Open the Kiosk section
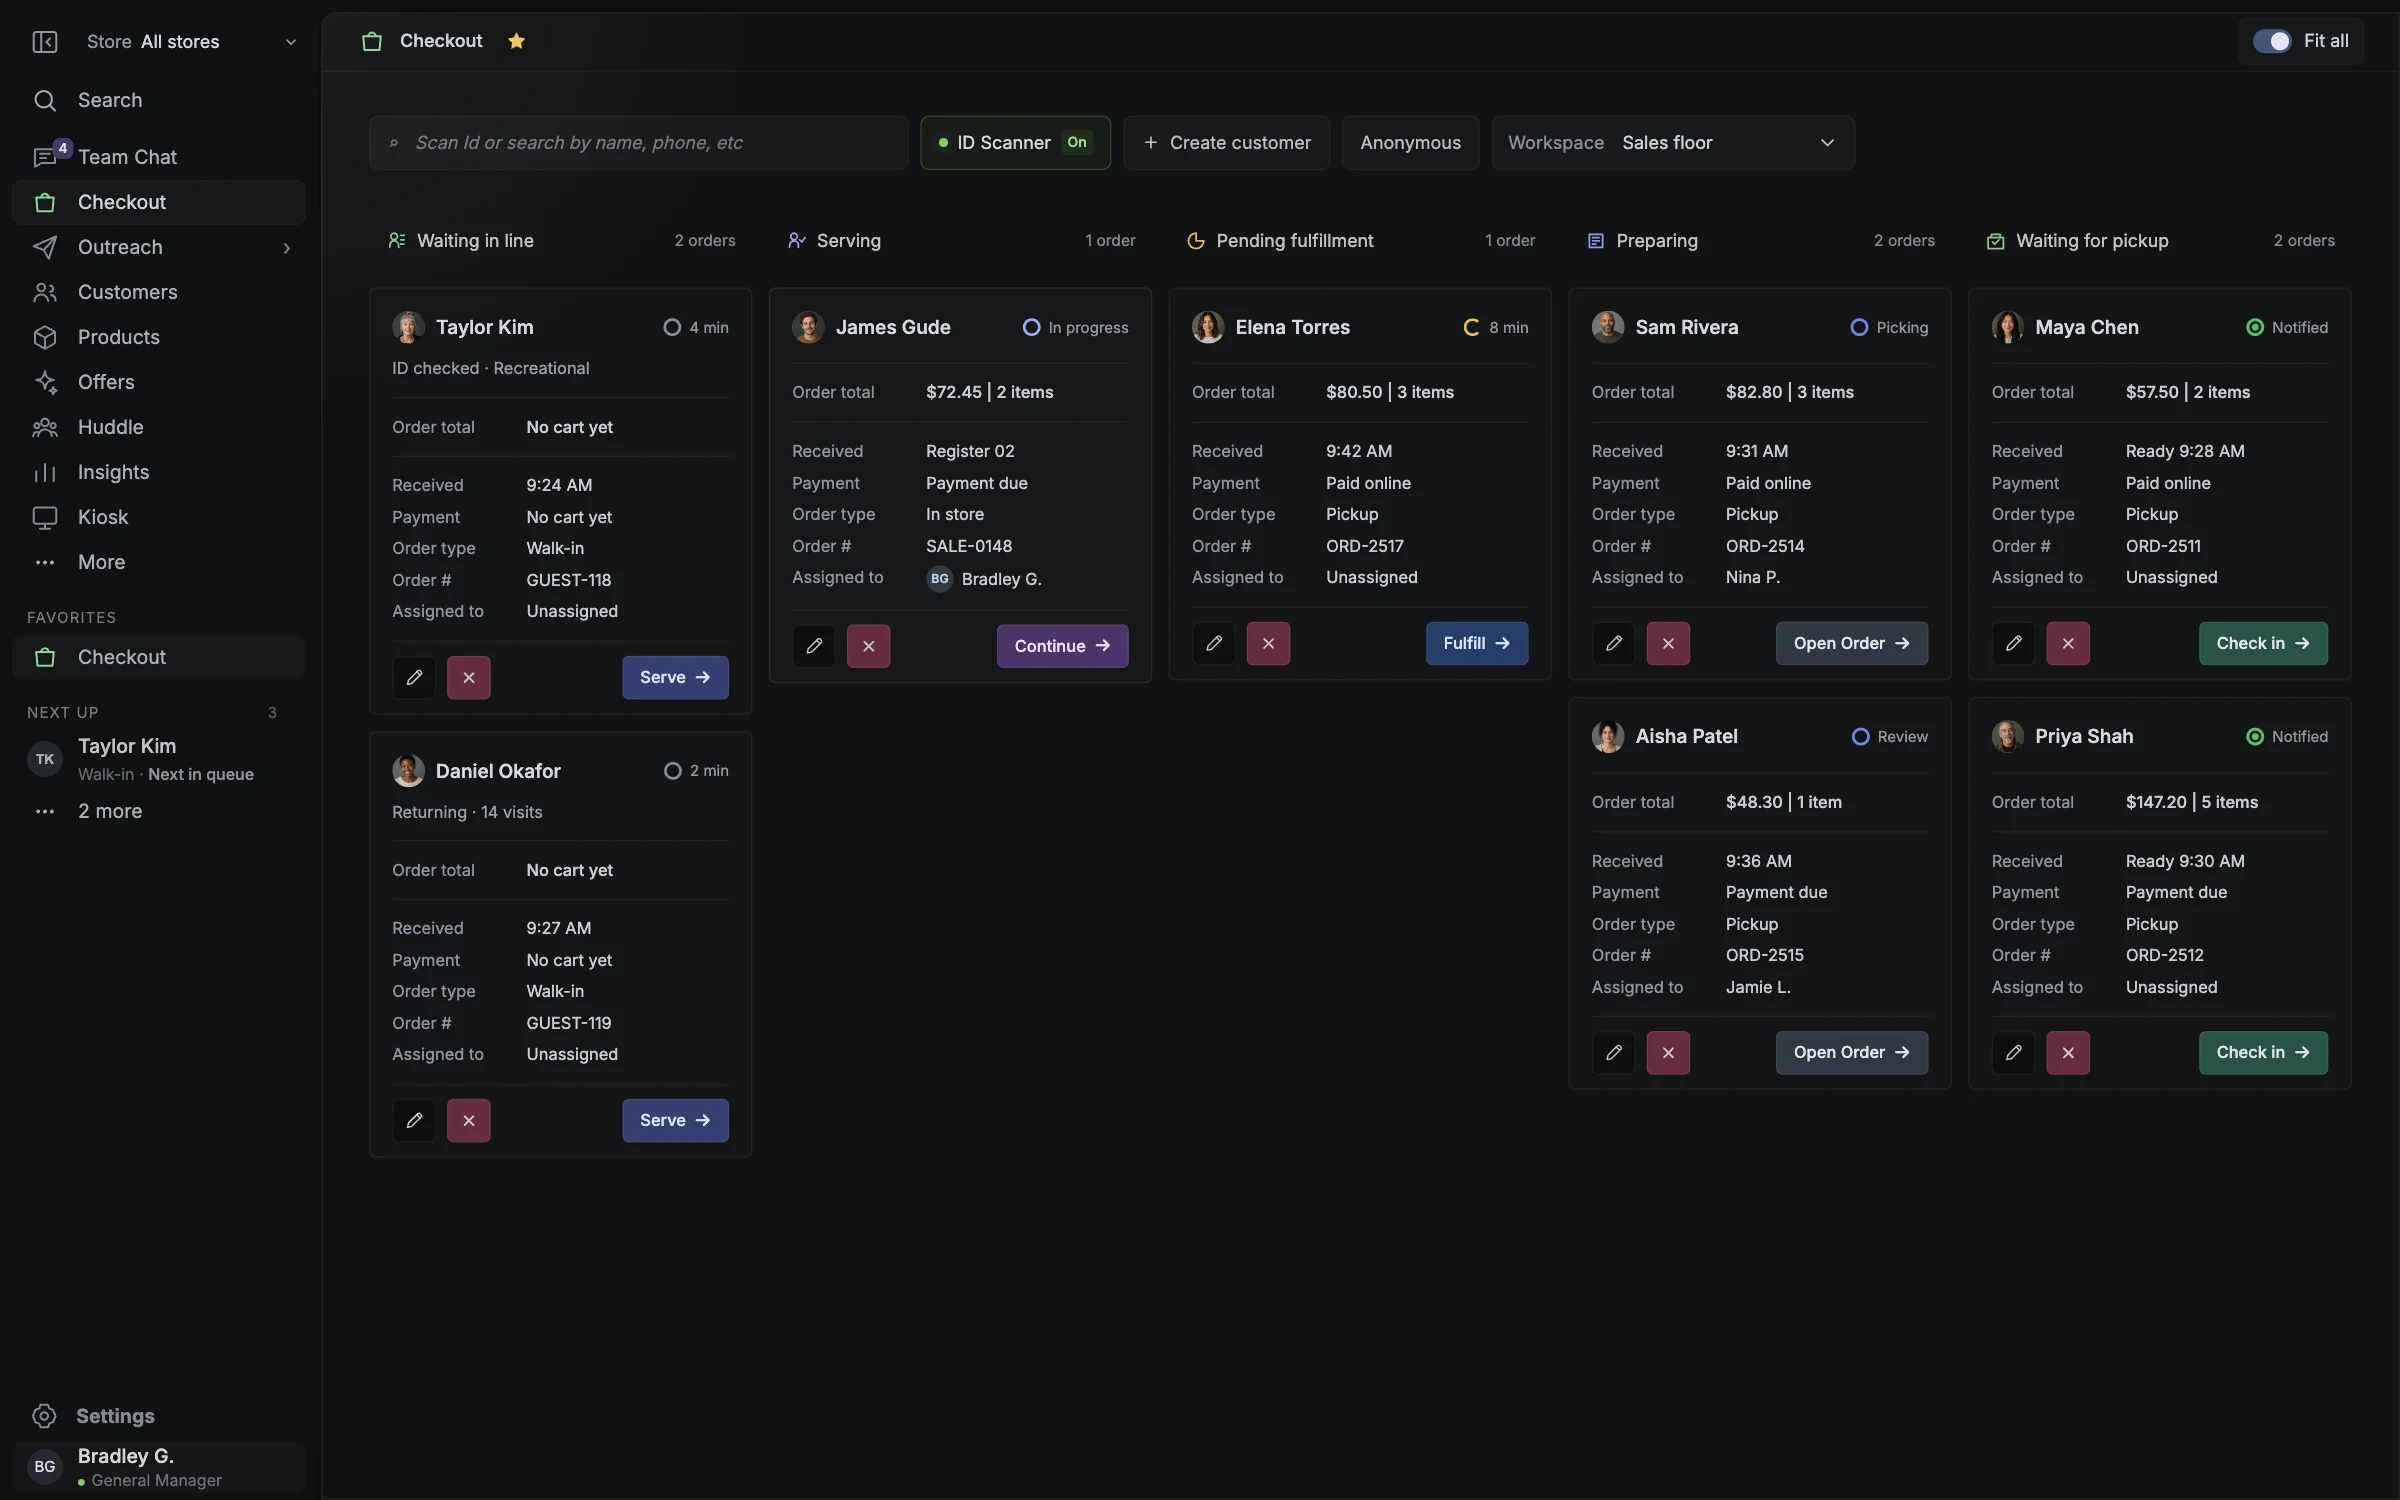This screenshot has height=1500, width=2400. (x=158, y=517)
